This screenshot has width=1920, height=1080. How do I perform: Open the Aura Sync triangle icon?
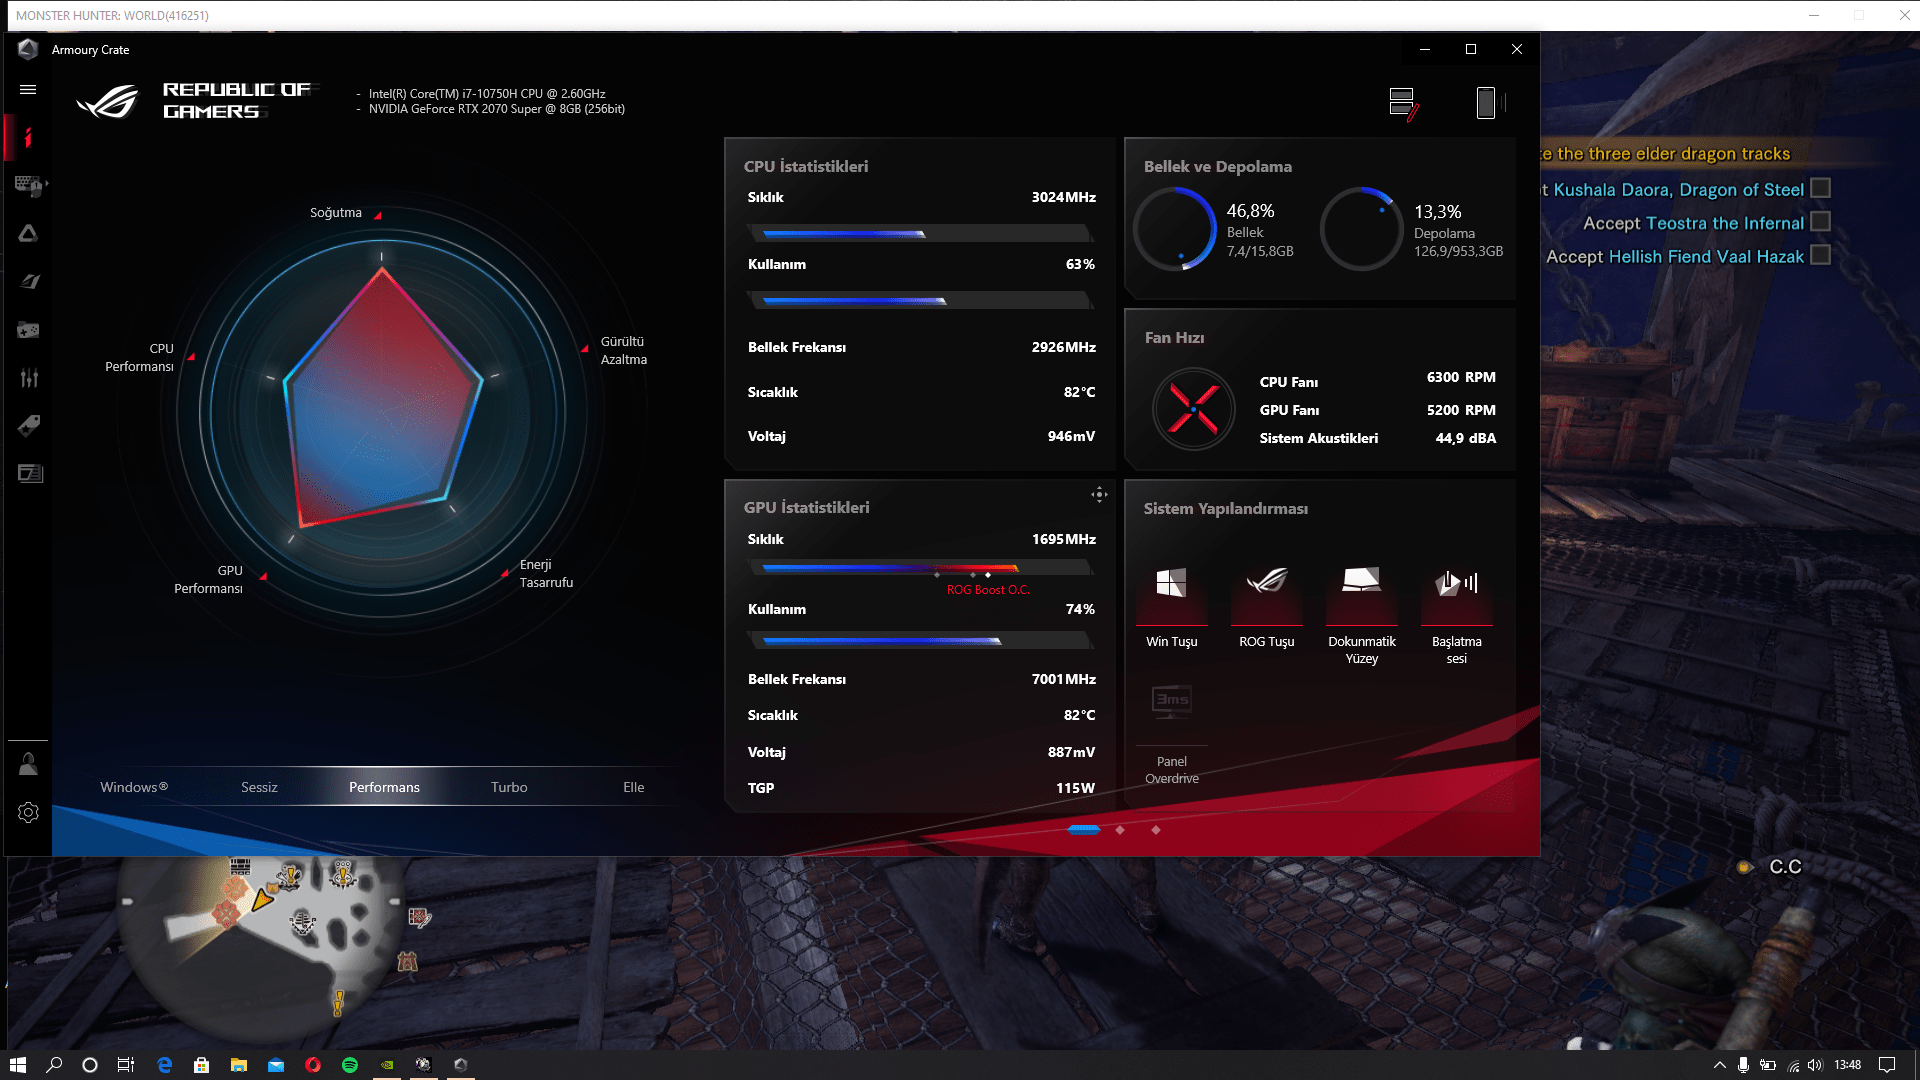[x=28, y=233]
